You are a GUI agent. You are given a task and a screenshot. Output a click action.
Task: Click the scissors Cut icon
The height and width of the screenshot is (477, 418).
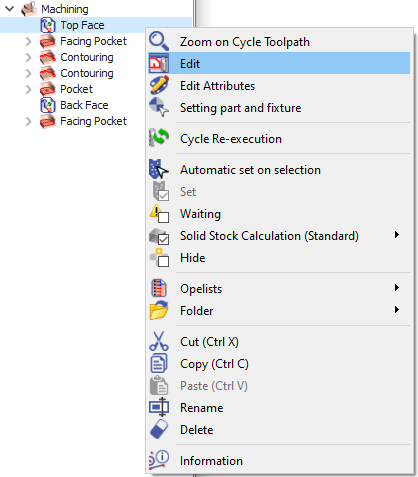159,341
